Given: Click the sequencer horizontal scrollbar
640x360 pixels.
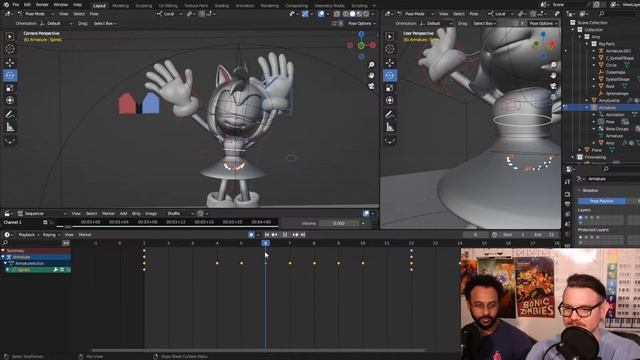Looking at the screenshot, I should click(167, 226).
